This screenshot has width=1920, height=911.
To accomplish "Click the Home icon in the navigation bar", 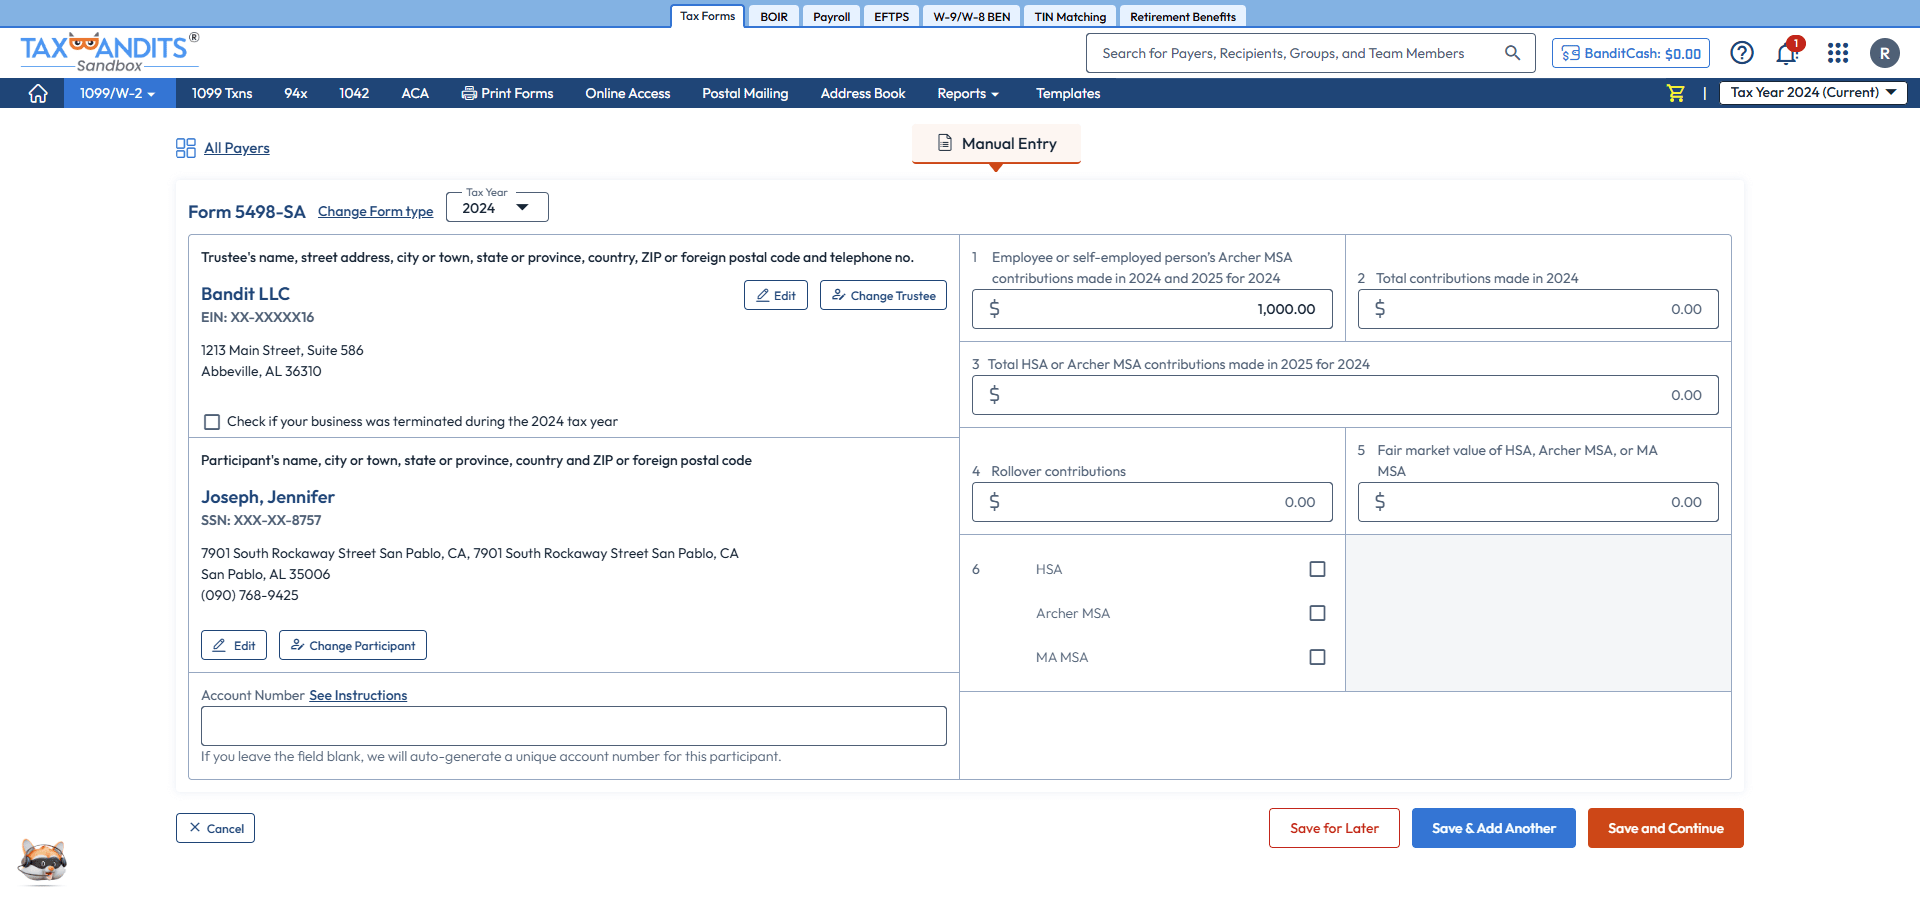I will point(38,93).
